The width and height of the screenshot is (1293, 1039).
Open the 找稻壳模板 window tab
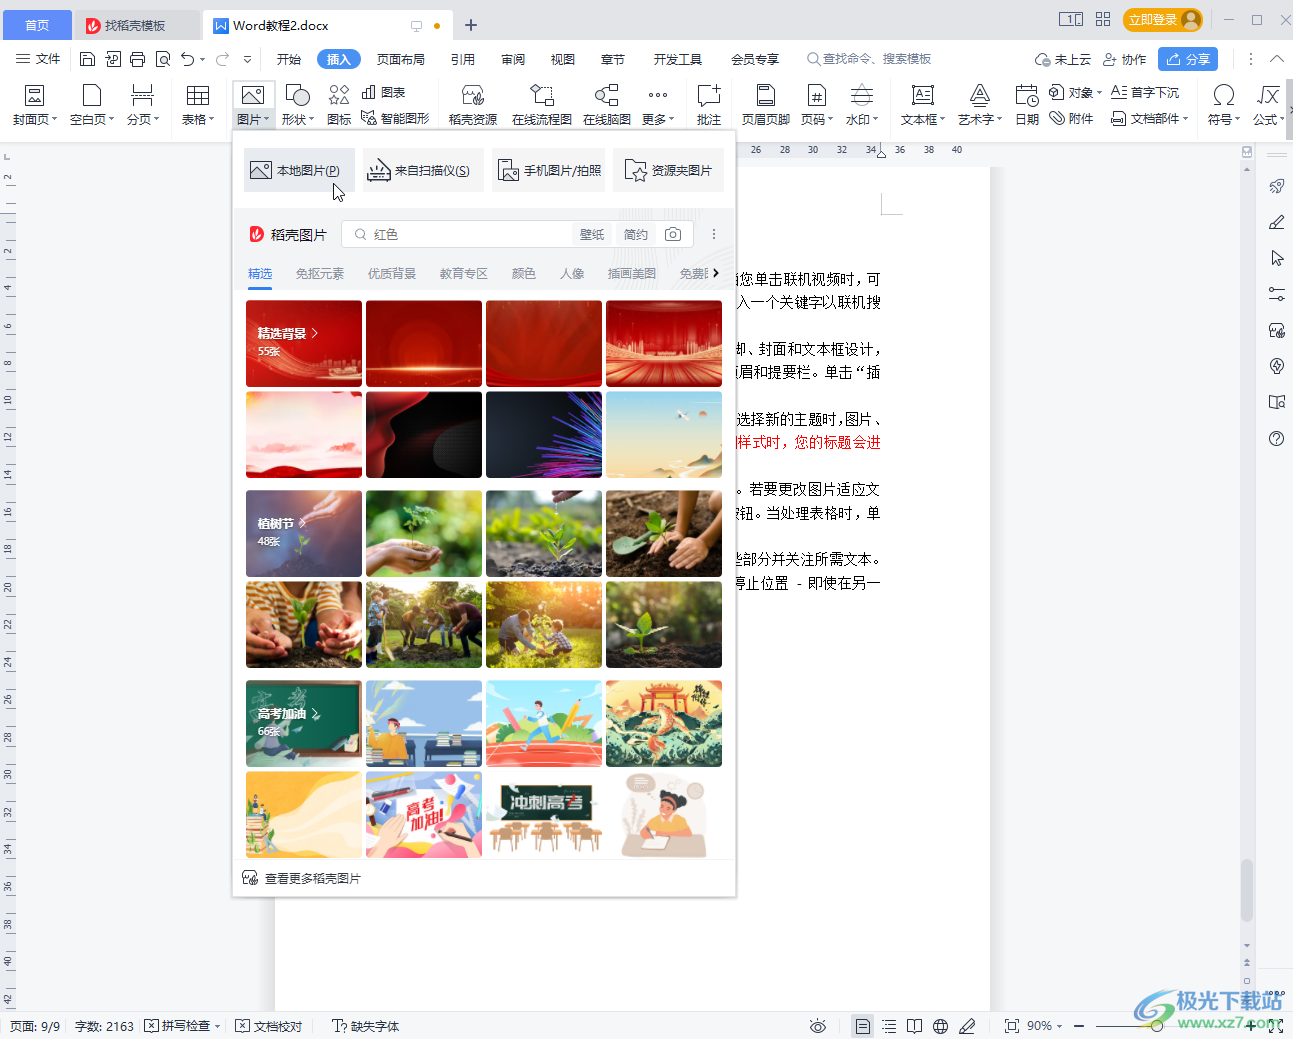(136, 26)
